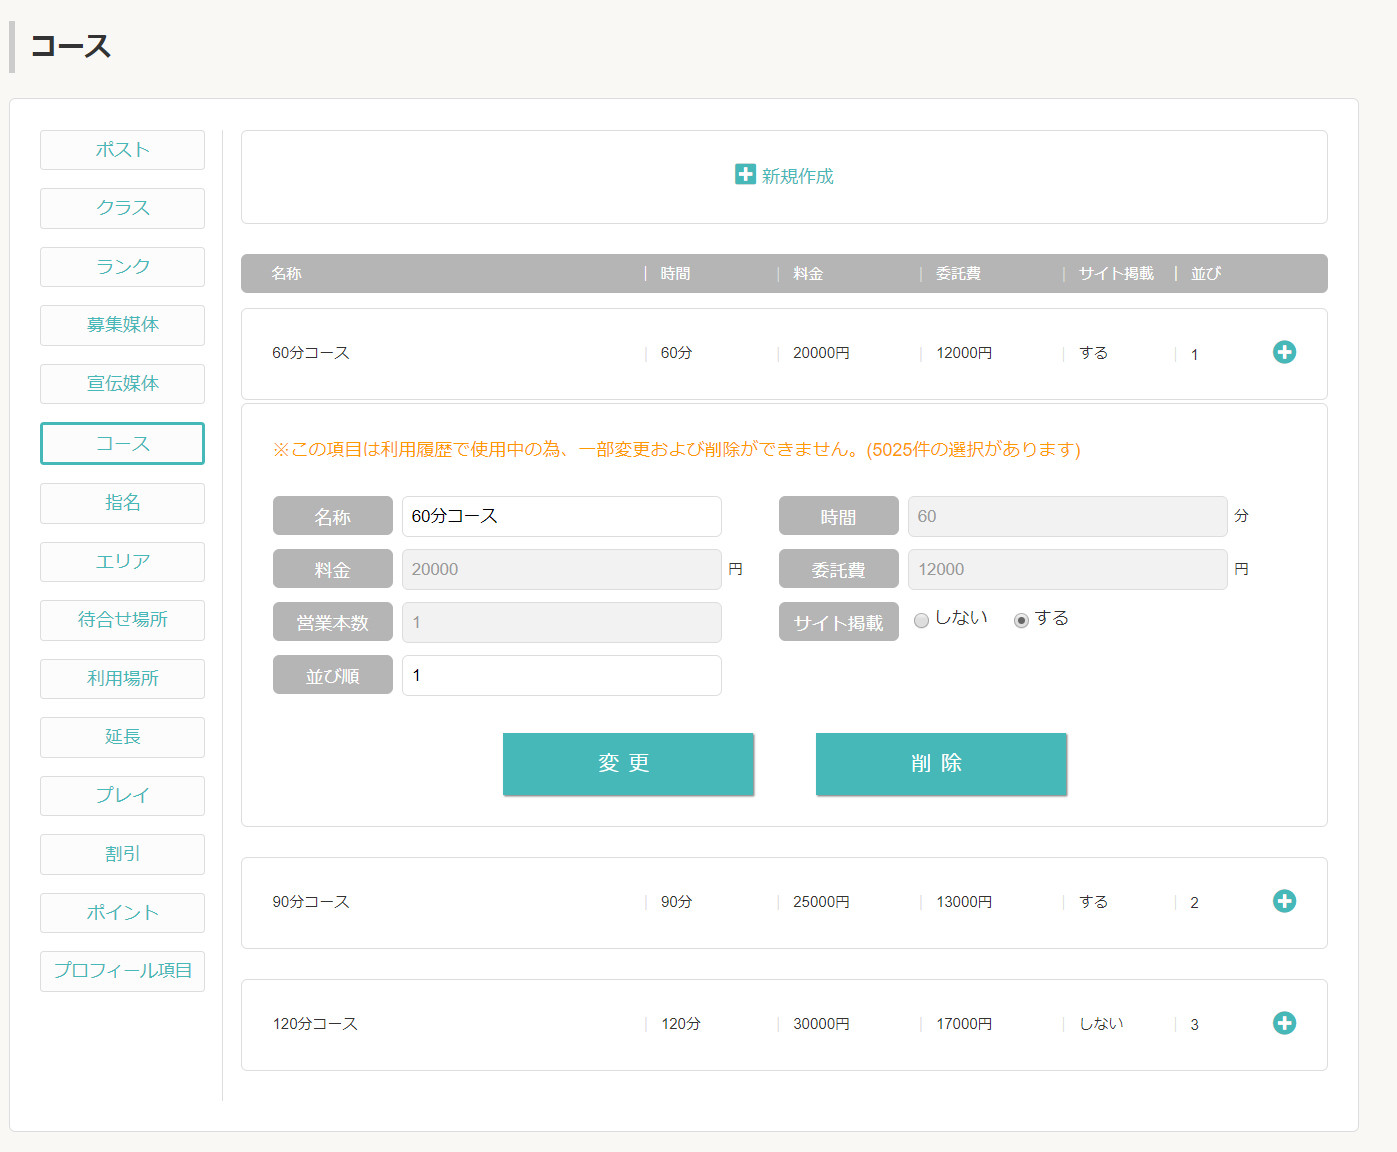The width and height of the screenshot is (1397, 1152).
Task: Click the 60分コース row name text
Action: 311,353
